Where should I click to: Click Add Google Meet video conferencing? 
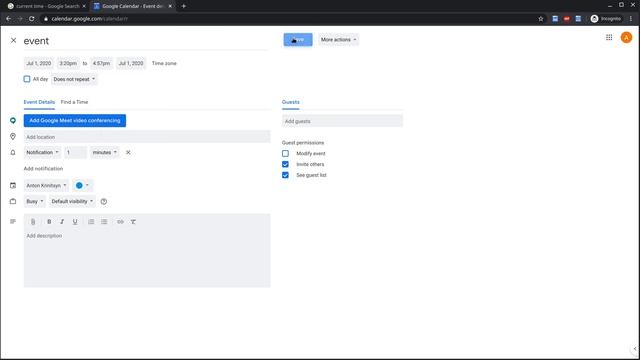click(x=75, y=120)
